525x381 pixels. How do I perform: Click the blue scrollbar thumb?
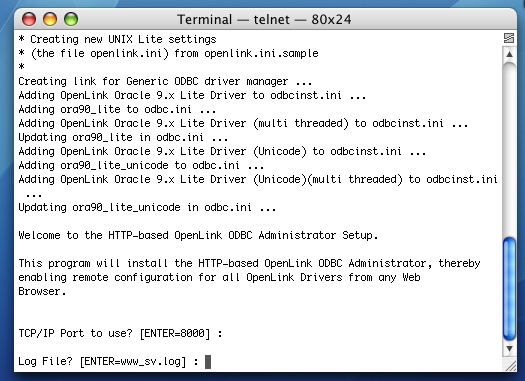509,289
